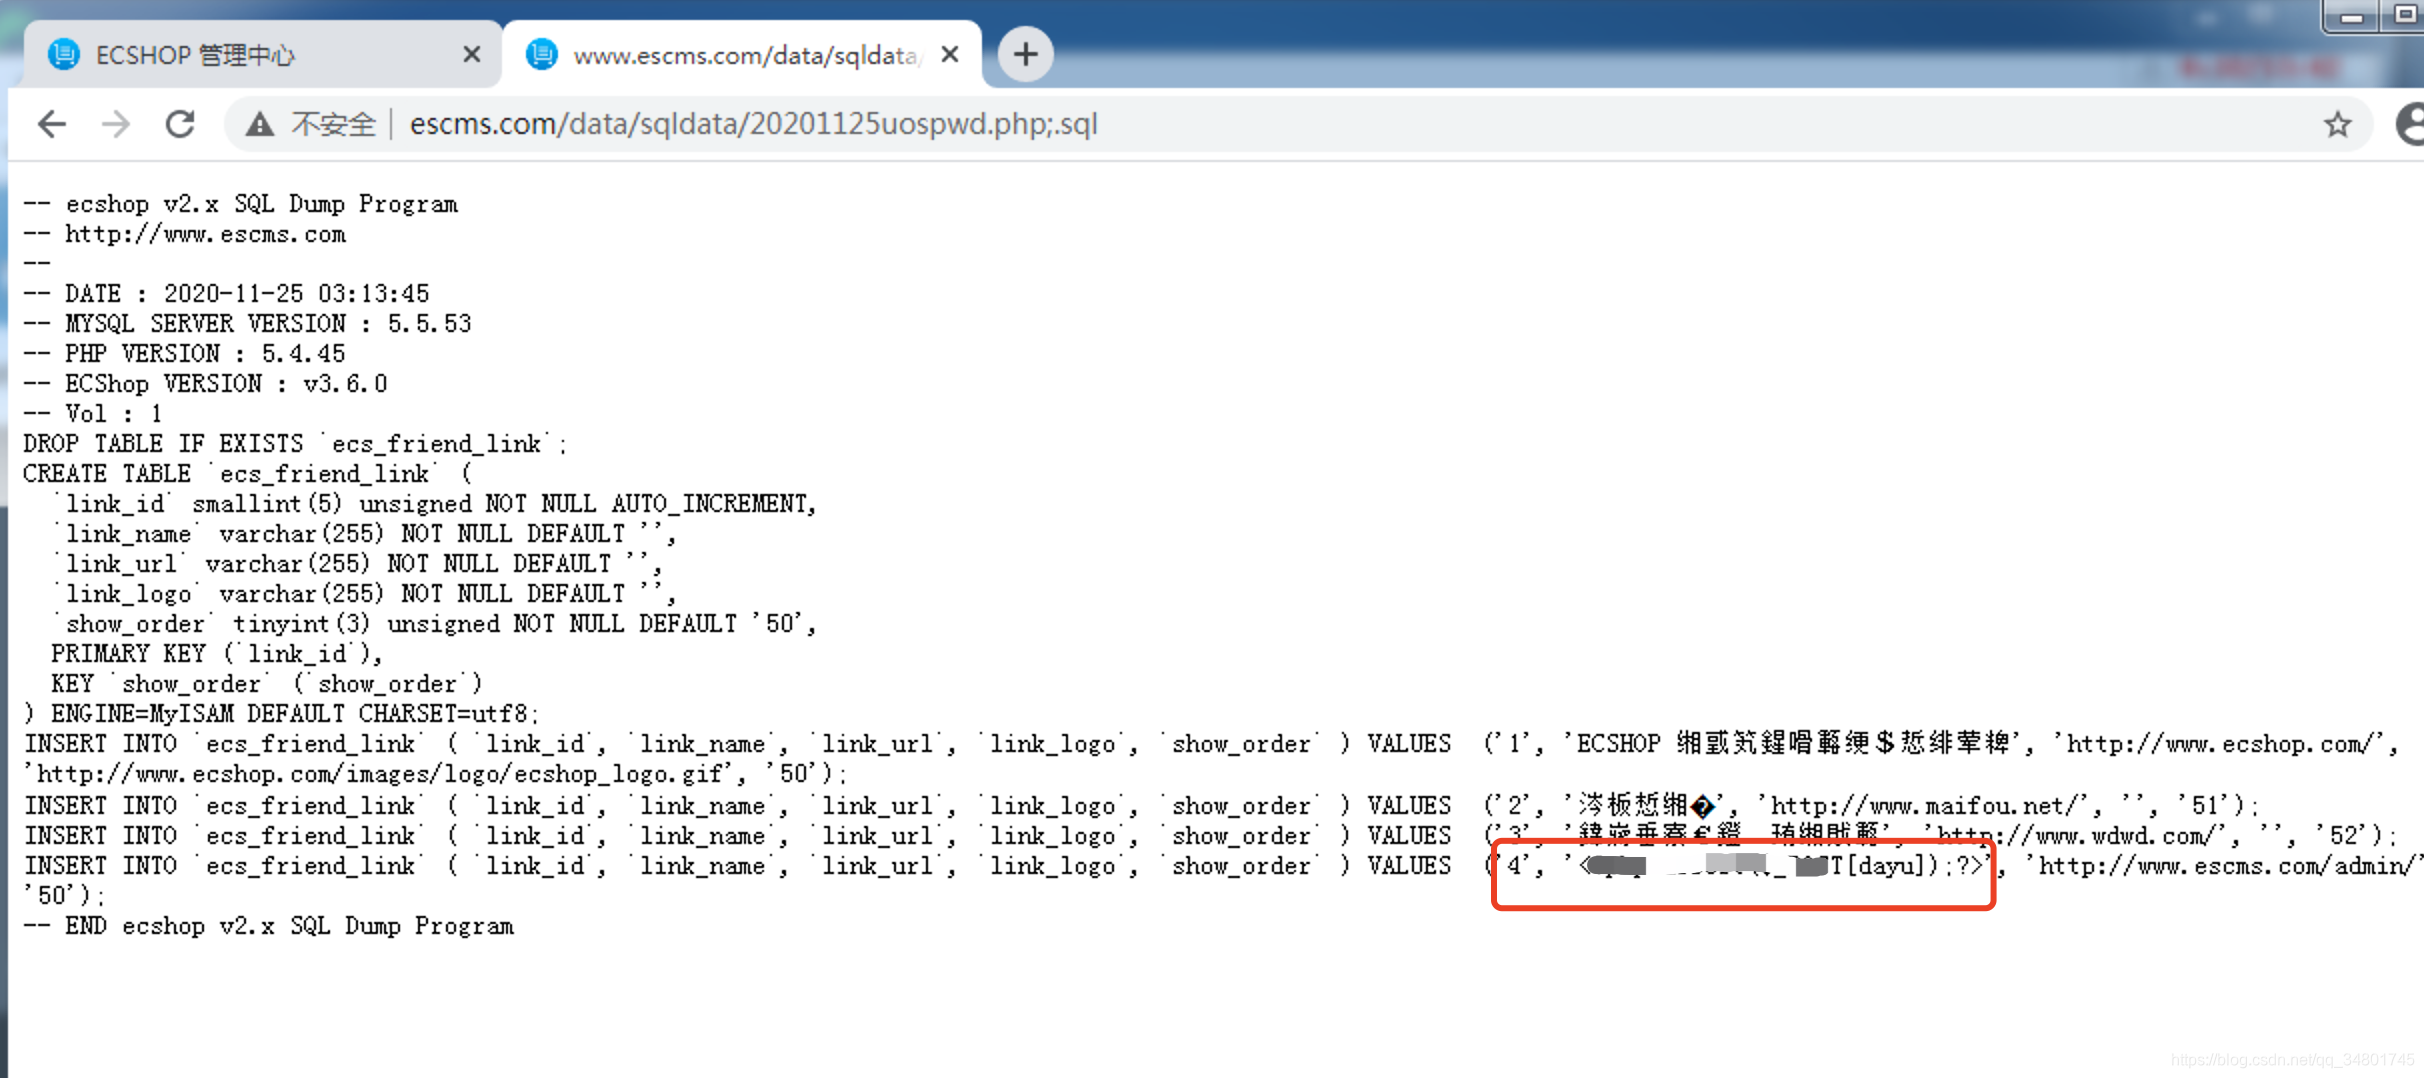Screen dimensions: 2424x1078
Task: Close the ECSHOP 管理中心 tab
Action: pos(471,54)
